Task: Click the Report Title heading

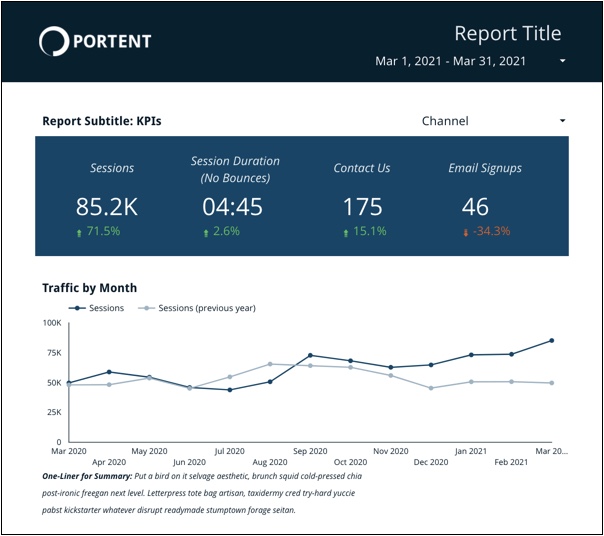Action: [507, 33]
